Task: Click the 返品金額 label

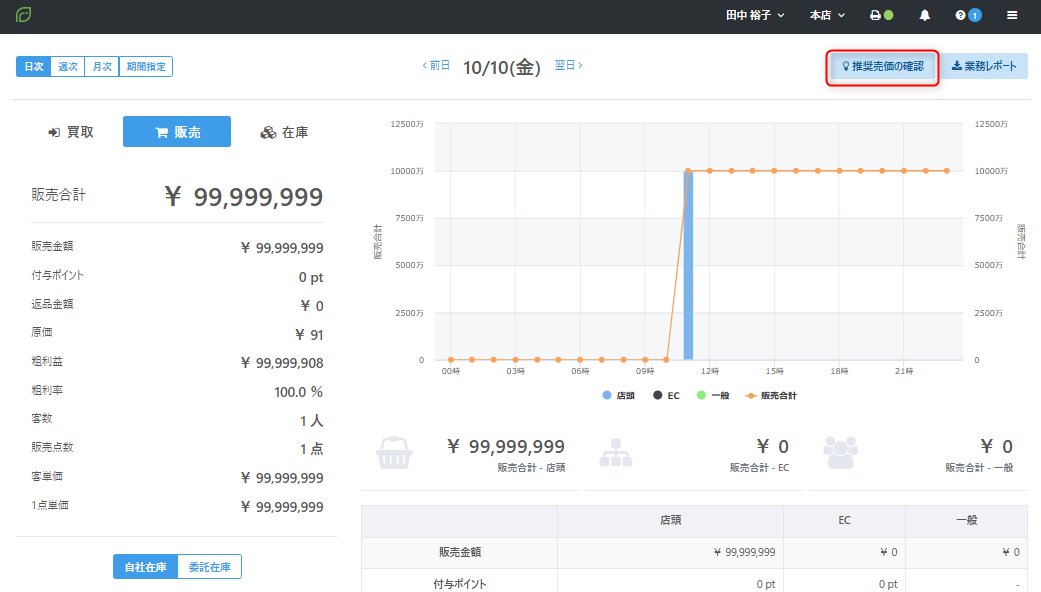Action: point(52,304)
